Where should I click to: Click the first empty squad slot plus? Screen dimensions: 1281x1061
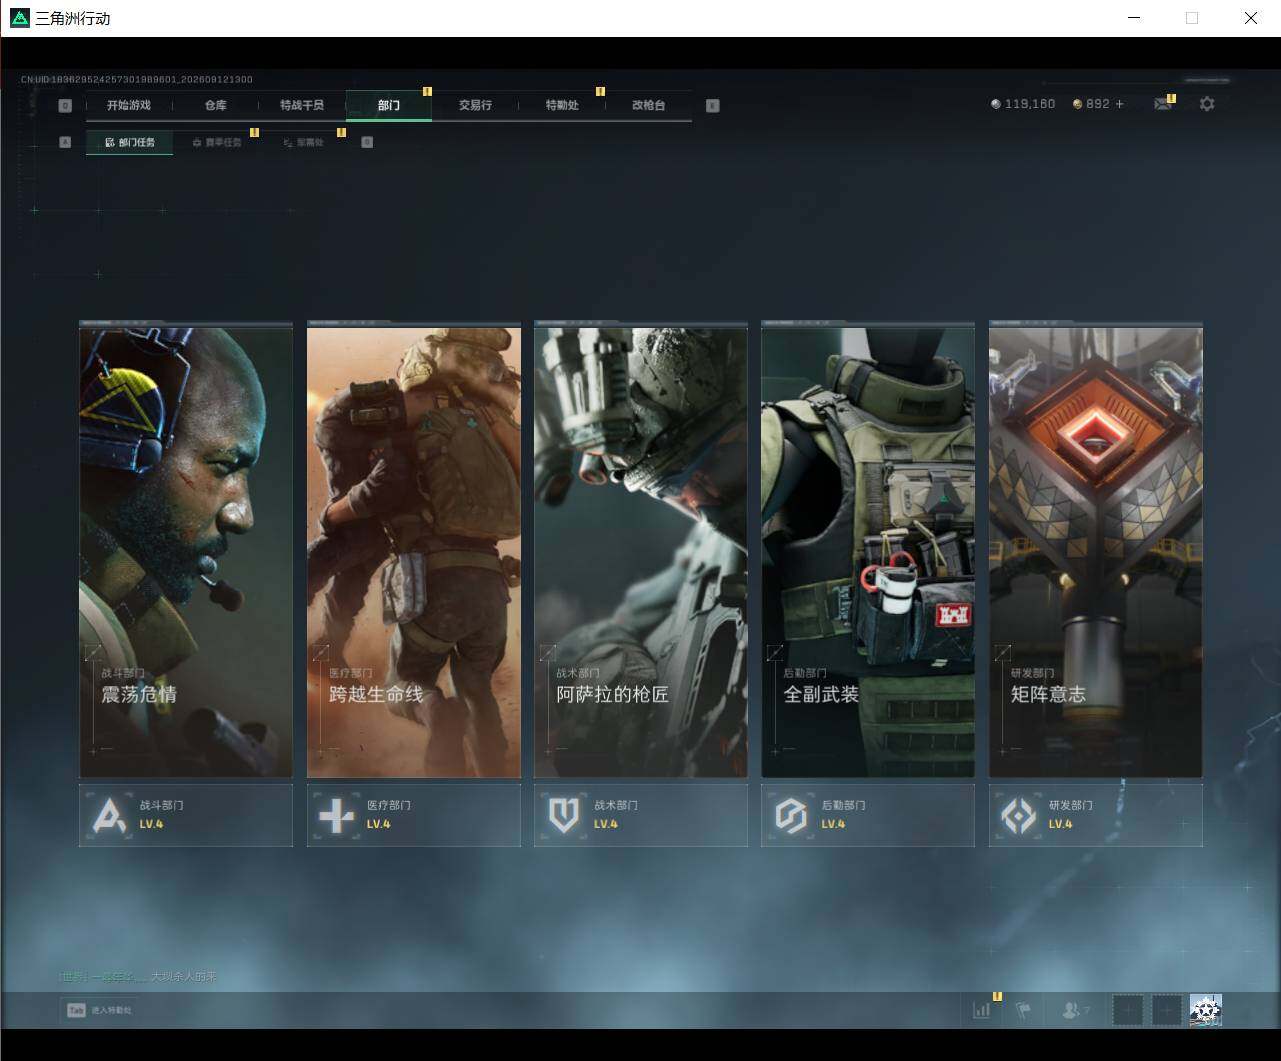(1128, 1010)
